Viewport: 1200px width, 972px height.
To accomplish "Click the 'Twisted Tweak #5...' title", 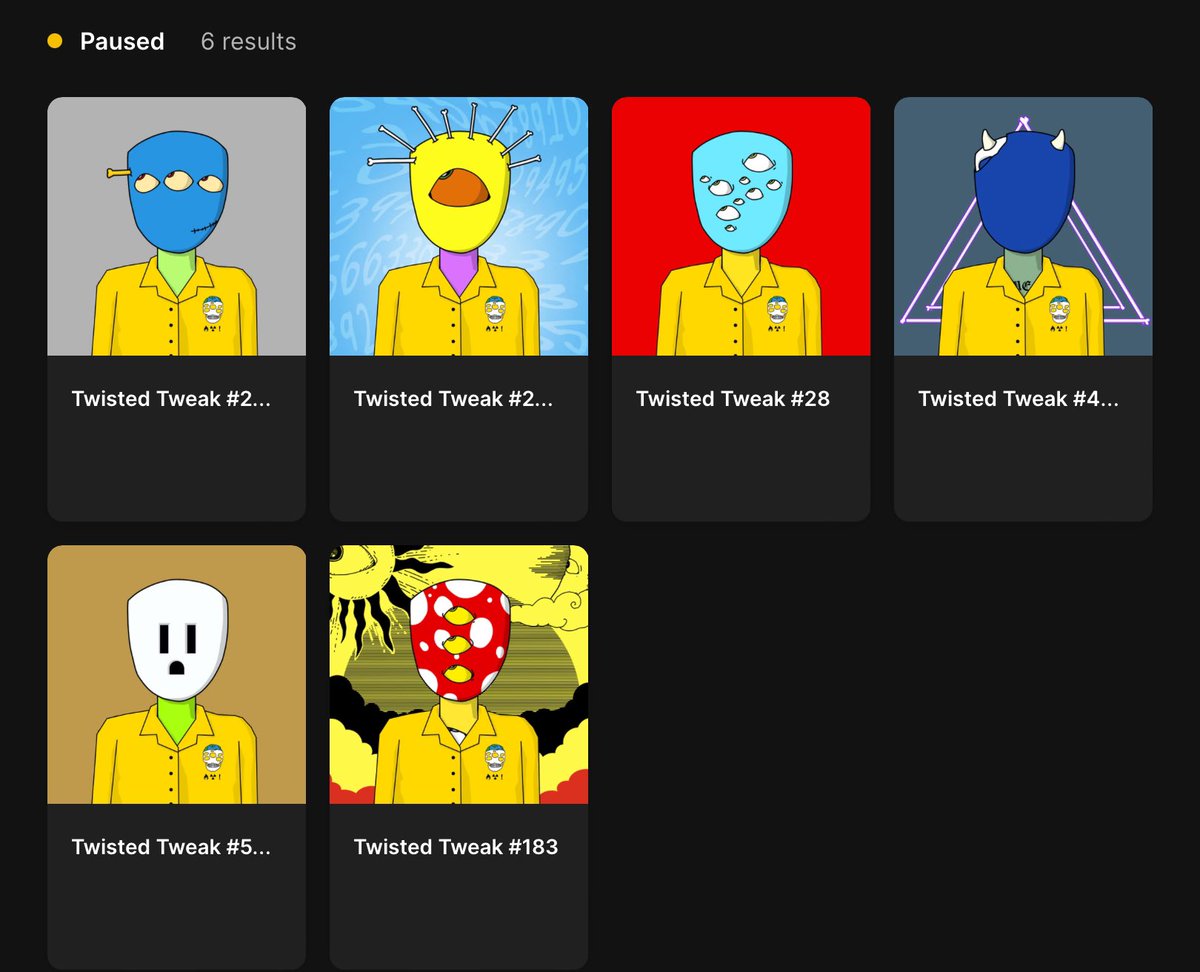I will [171, 847].
